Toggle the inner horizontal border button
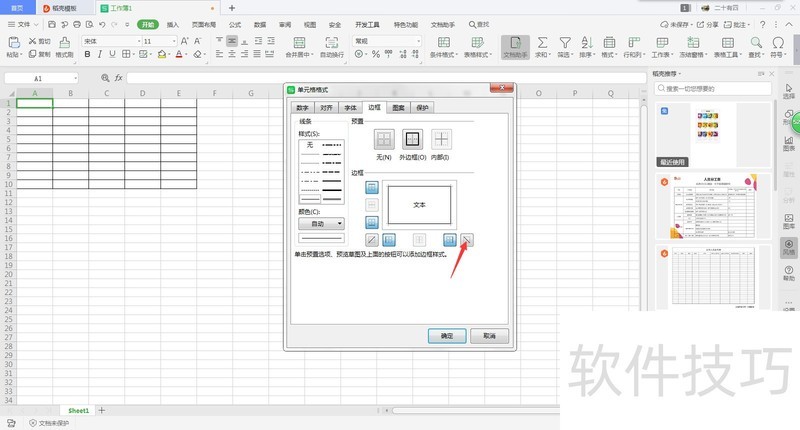Viewport: 800px width, 430px height. coord(372,205)
